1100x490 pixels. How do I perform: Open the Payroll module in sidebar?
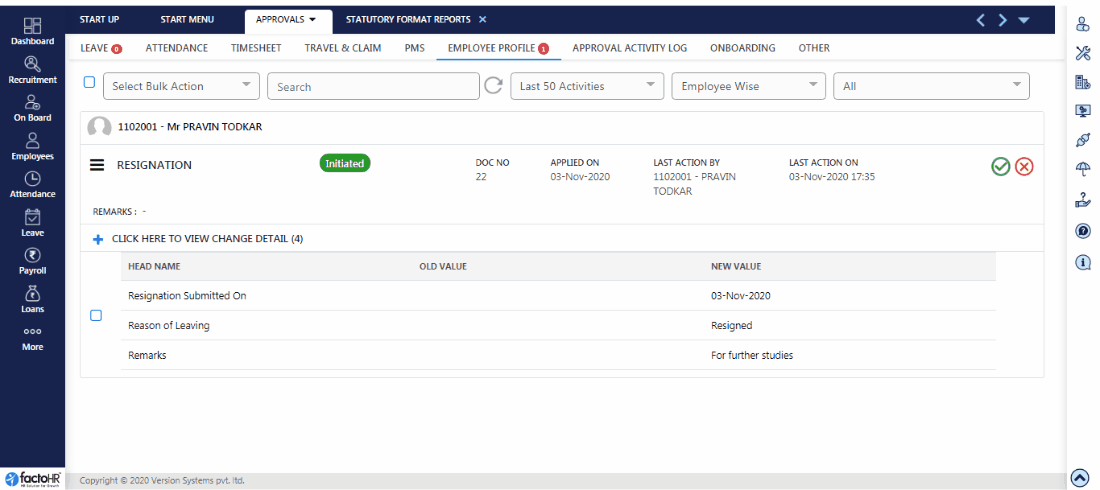(x=32, y=261)
